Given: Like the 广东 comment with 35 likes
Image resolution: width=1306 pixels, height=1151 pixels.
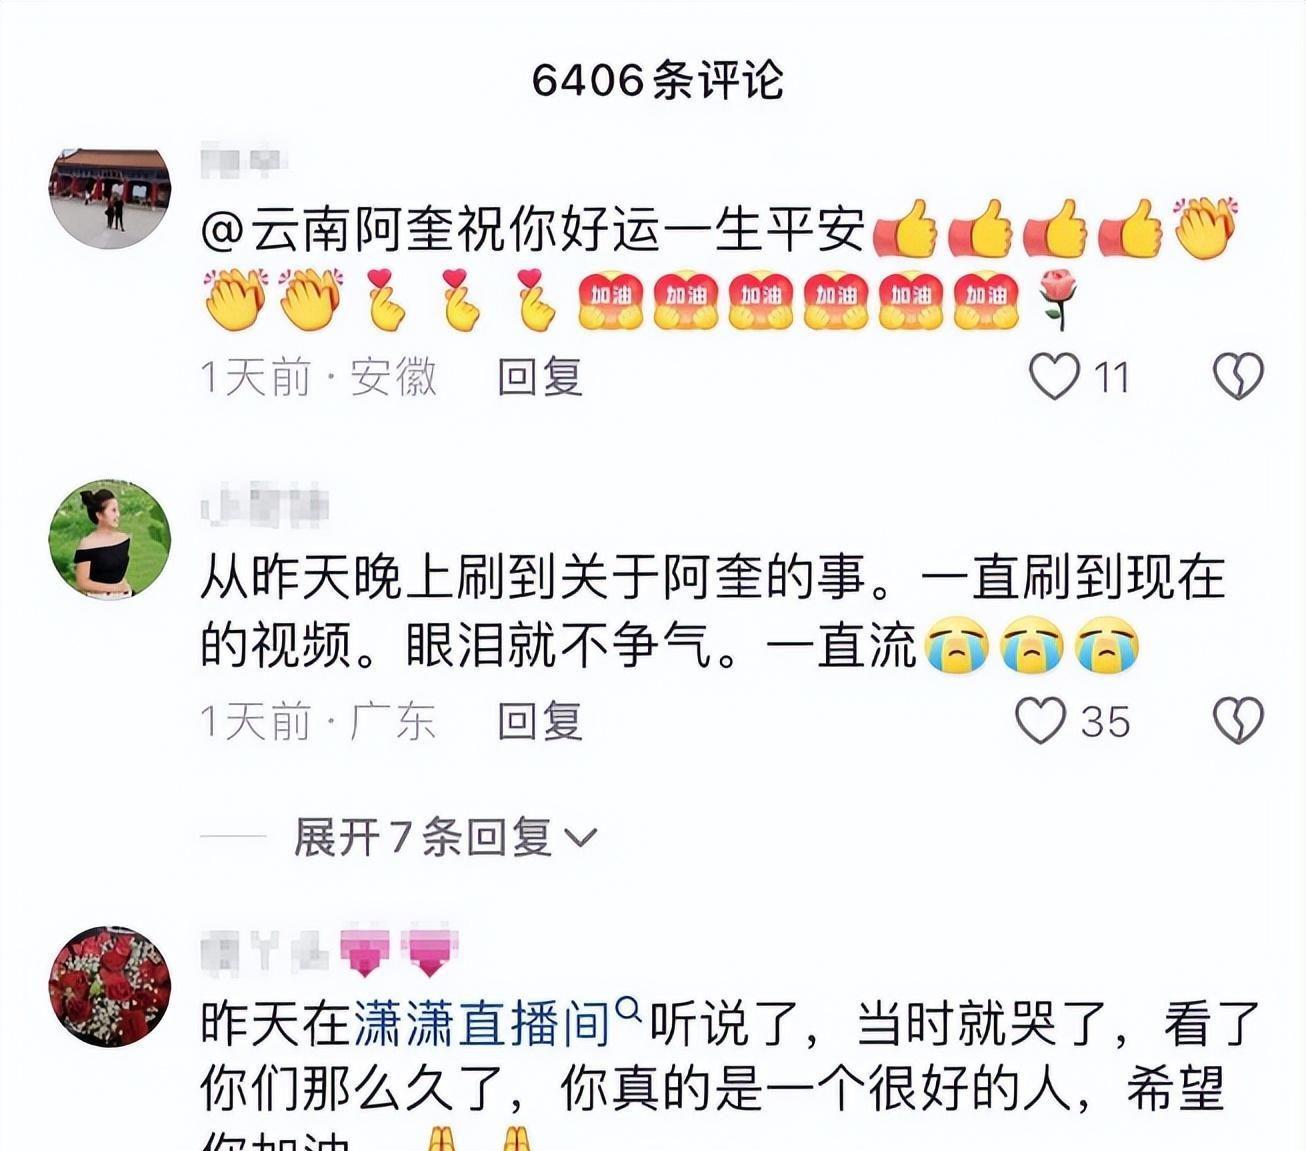Looking at the screenshot, I should click(1040, 721).
